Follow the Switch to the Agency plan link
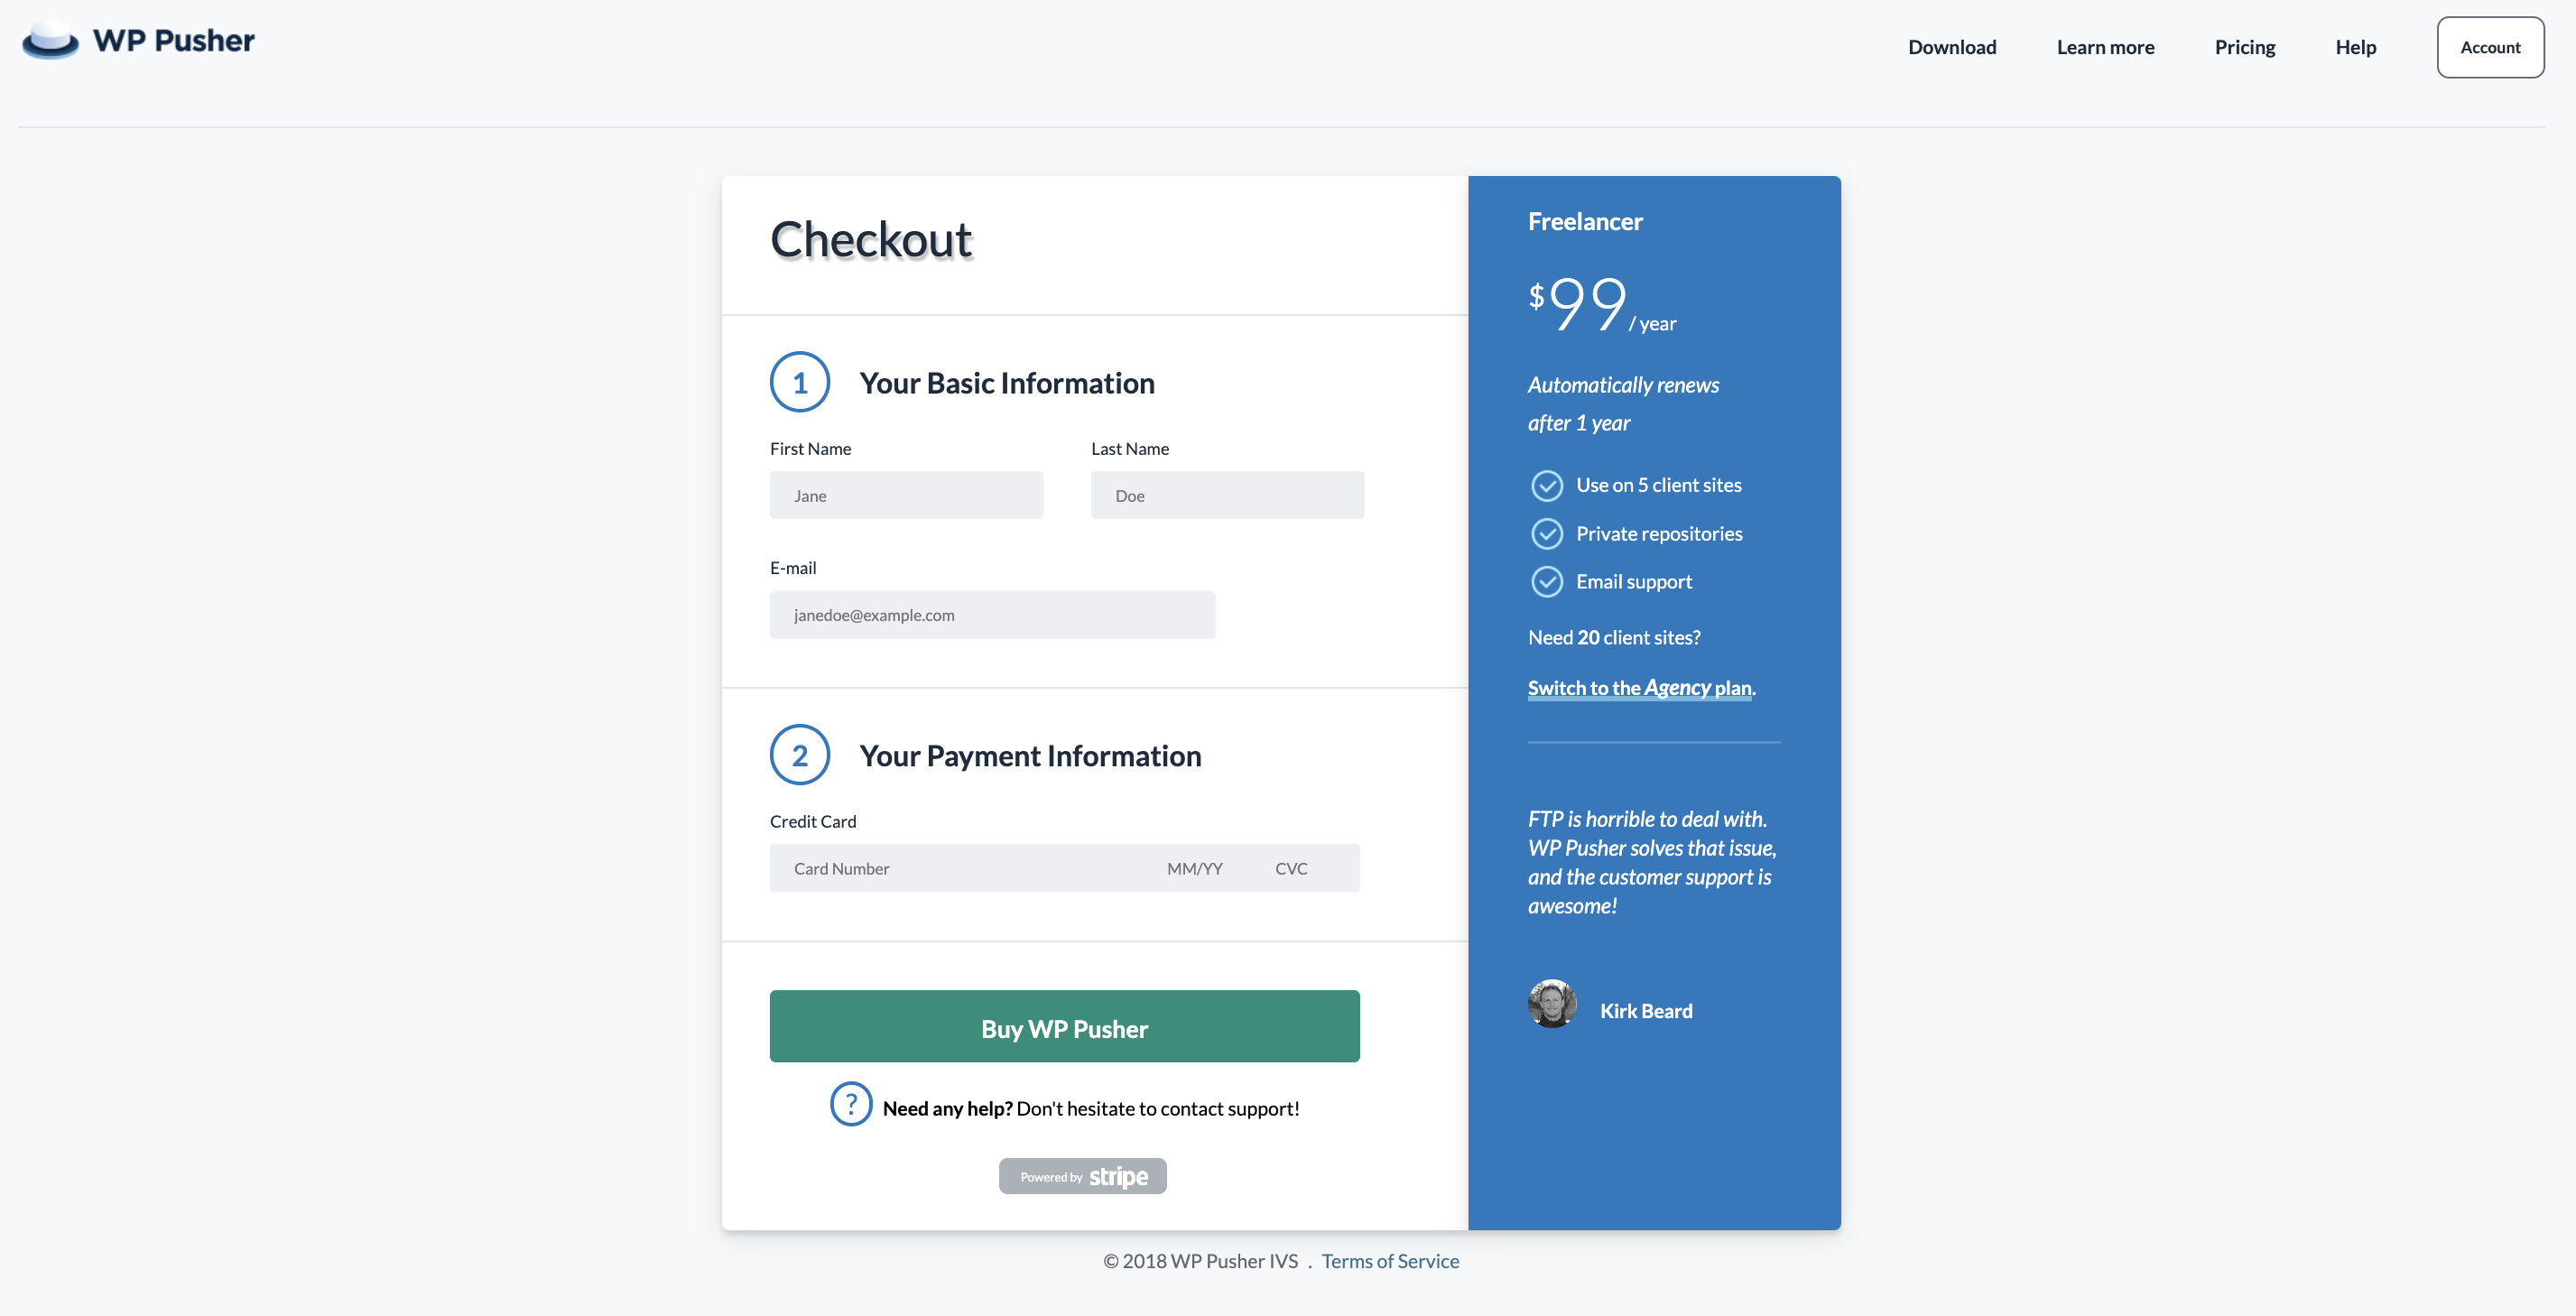This screenshot has height=1316, width=2576. pos(1640,688)
